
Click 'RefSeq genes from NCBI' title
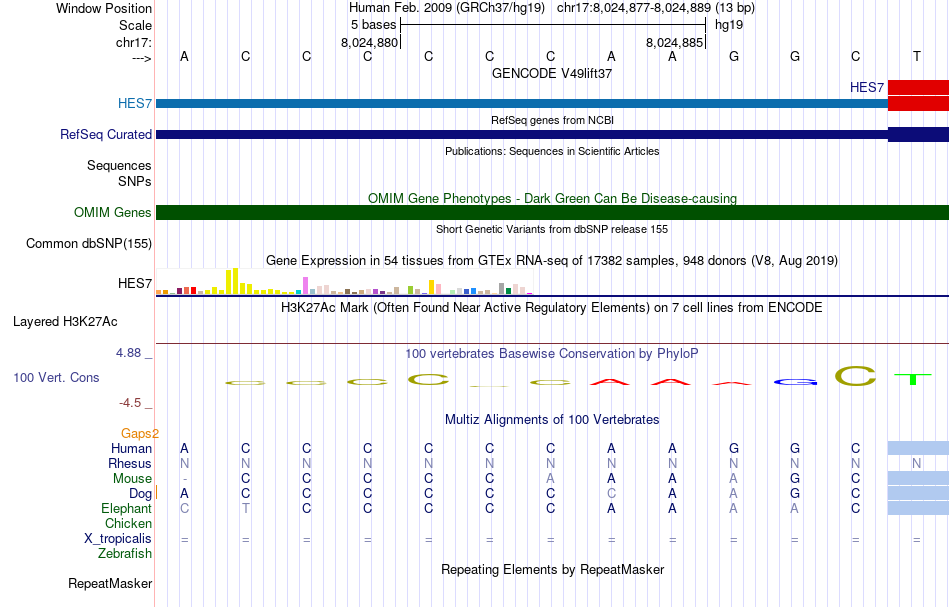click(552, 121)
